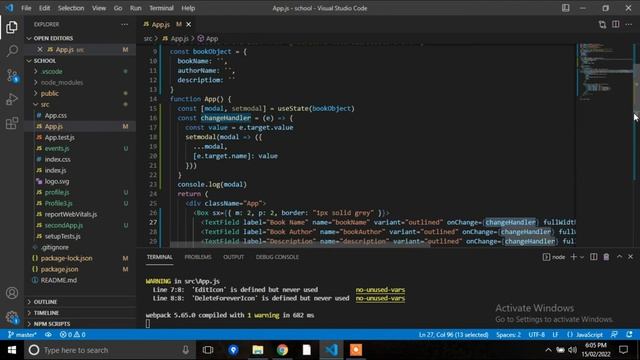
Task: Collapse the src folder
Action: pos(80,104)
